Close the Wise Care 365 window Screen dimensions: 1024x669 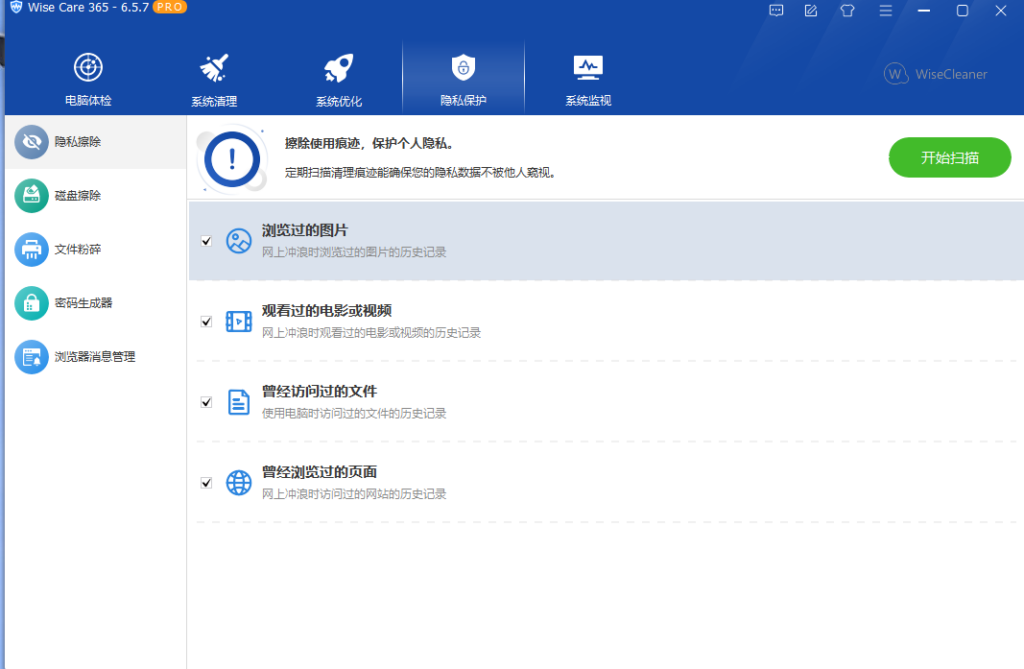tap(1000, 10)
